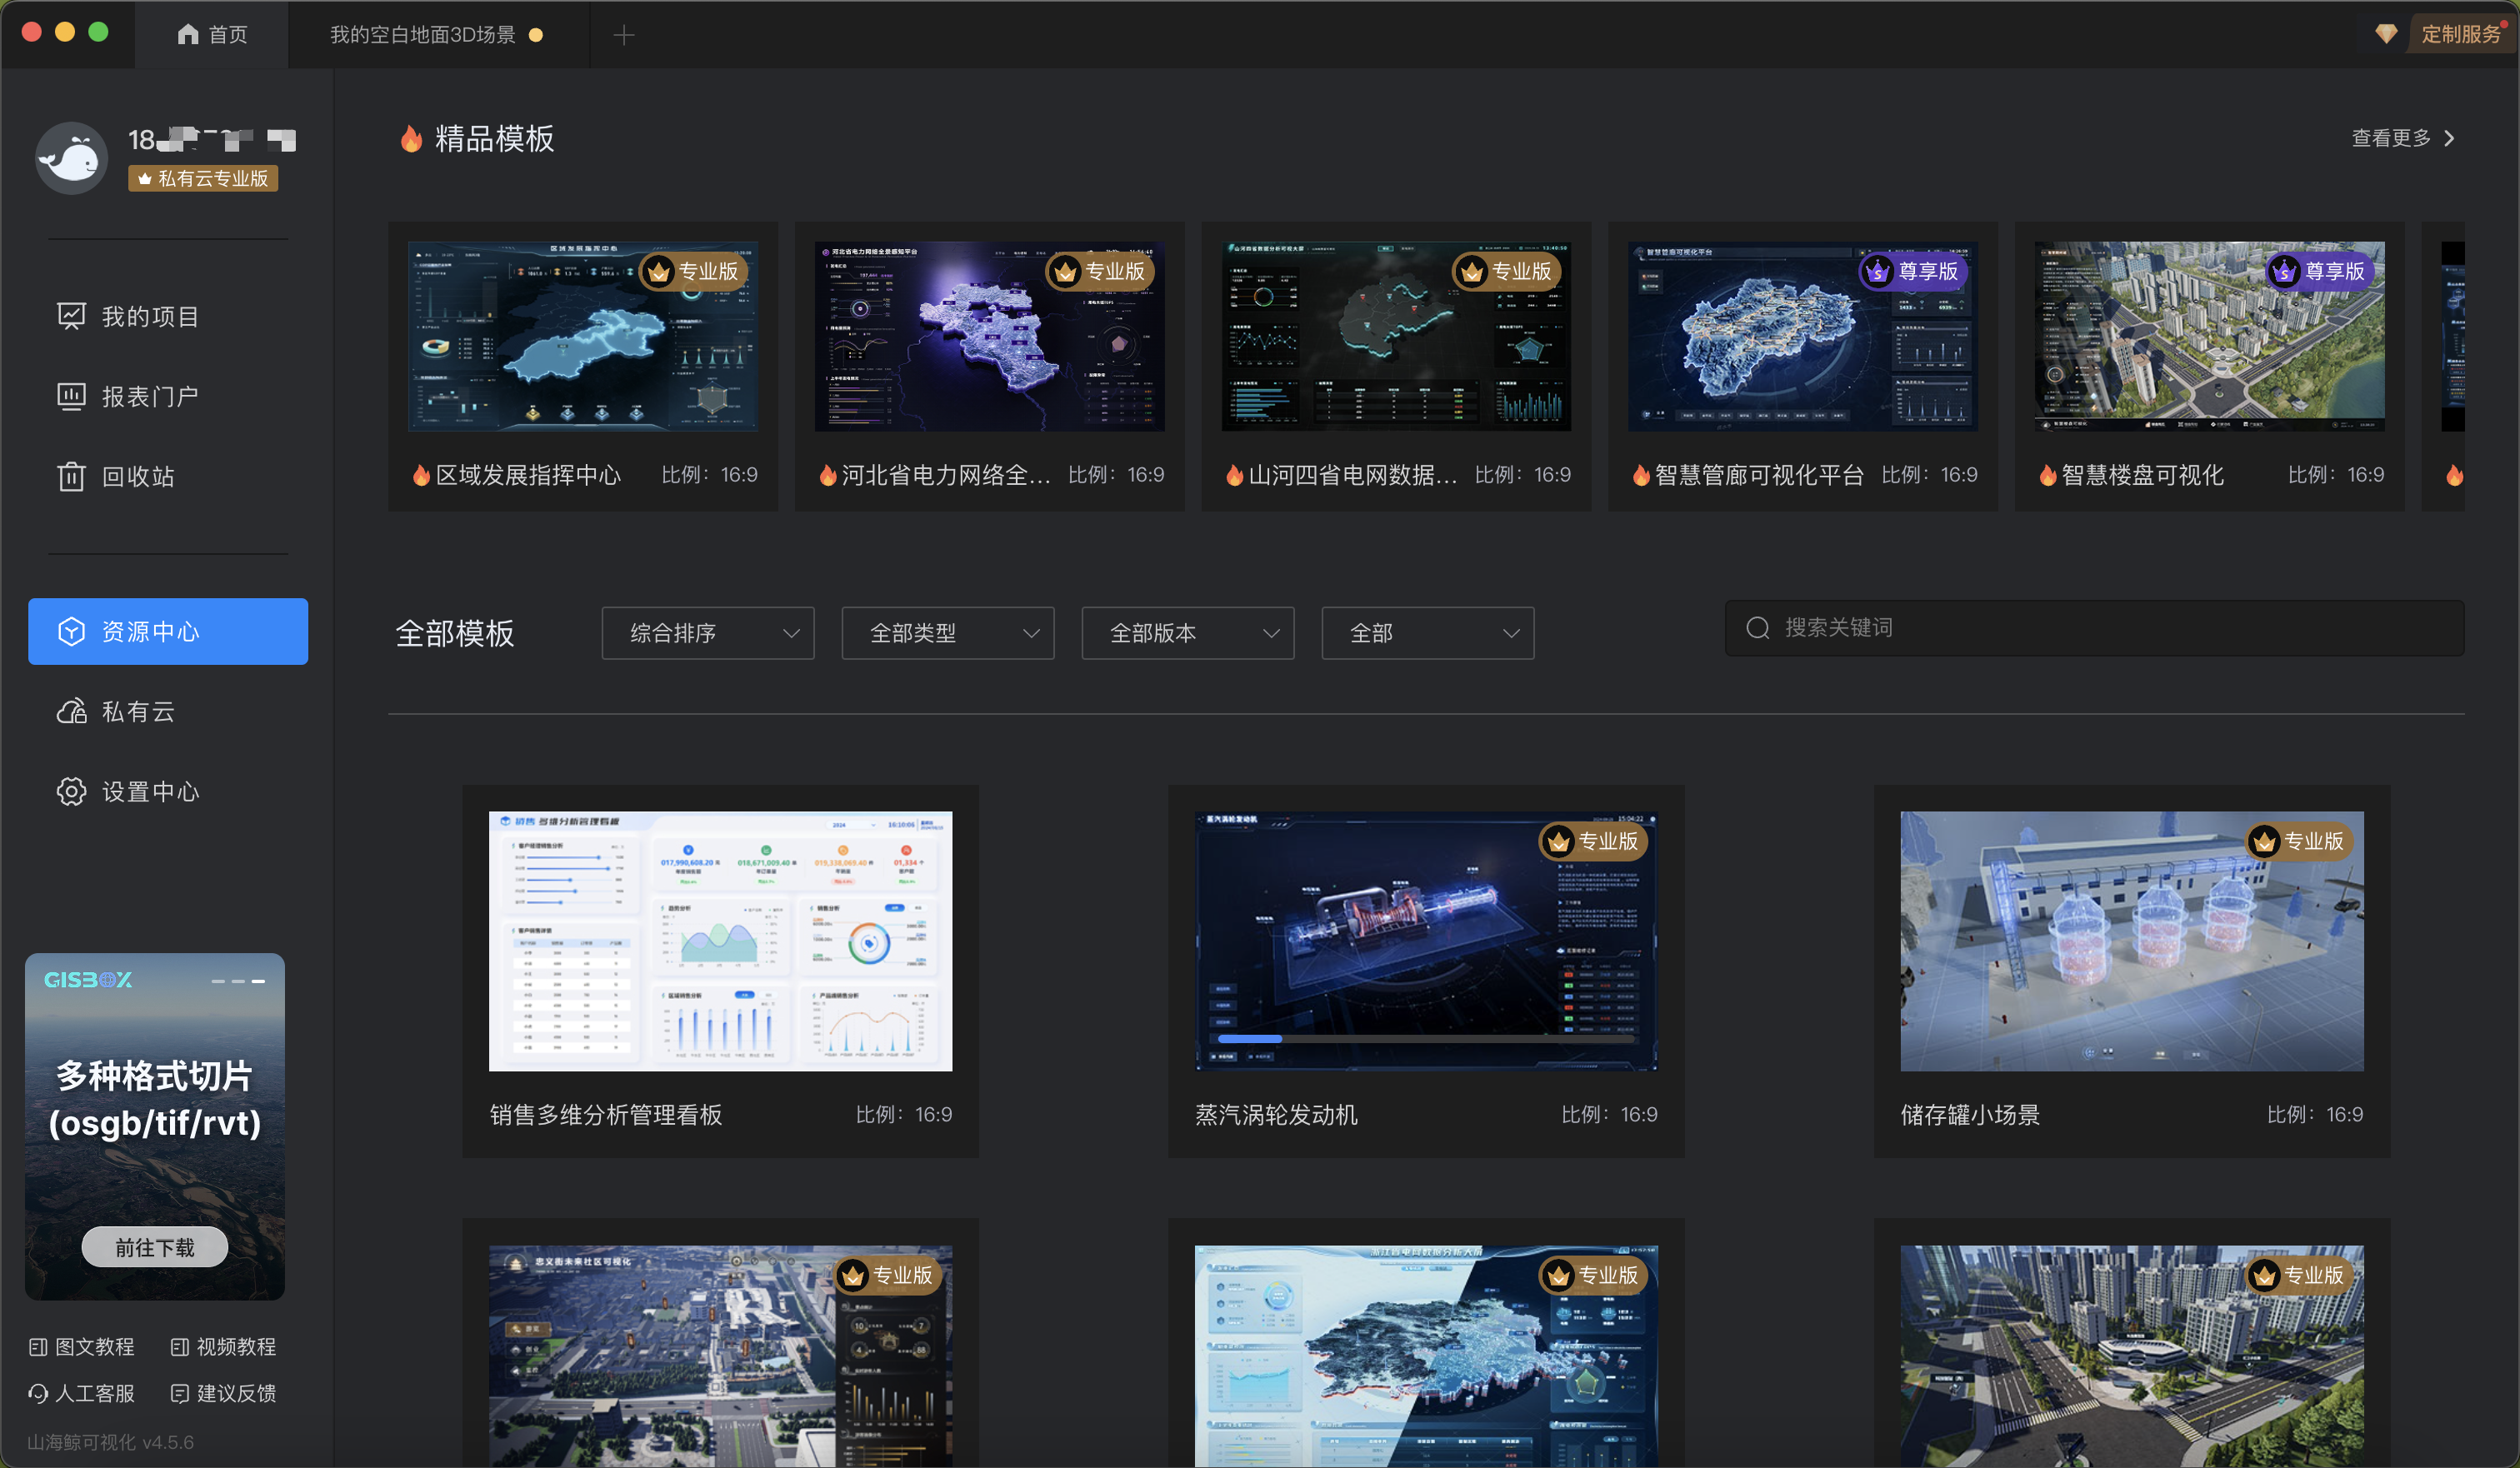The width and height of the screenshot is (2520, 1468).
Task: Open 销售多维分析管理看板 template
Action: coord(721,941)
